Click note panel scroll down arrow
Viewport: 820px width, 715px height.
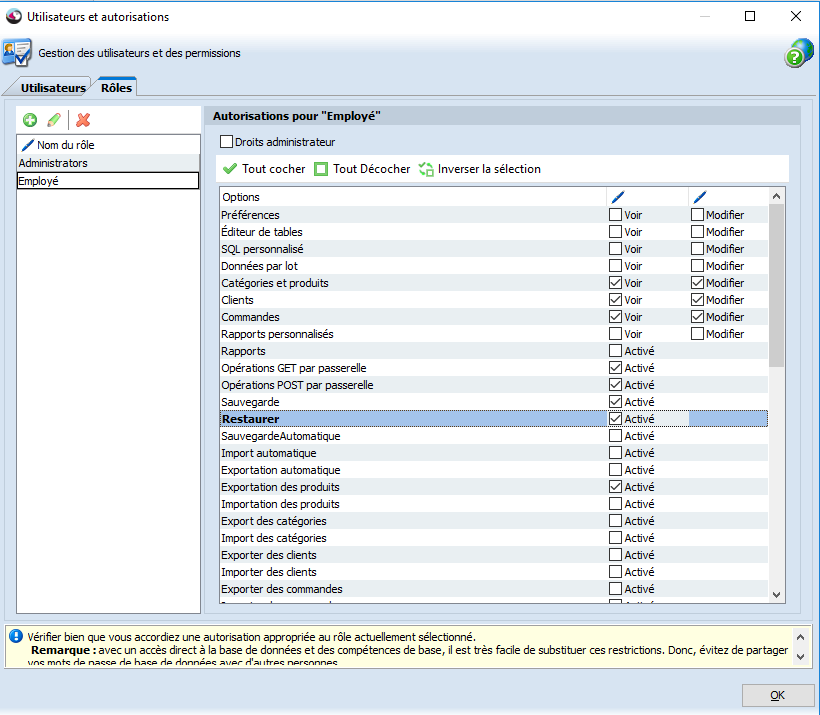click(x=801, y=656)
